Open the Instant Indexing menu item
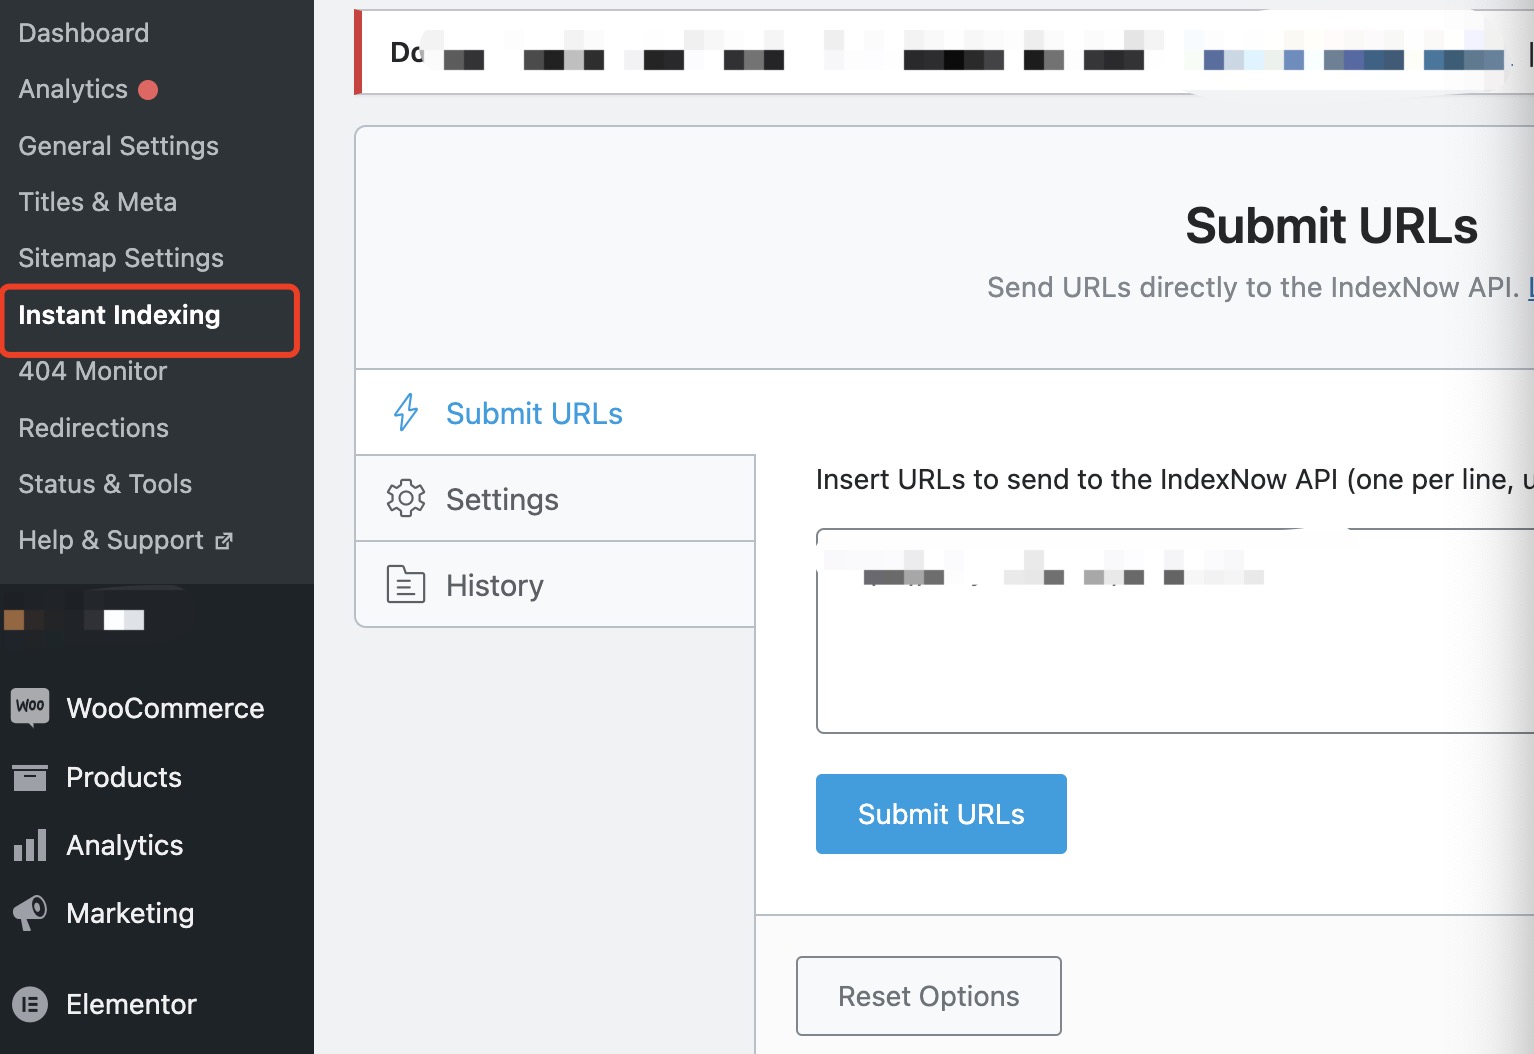The image size is (1534, 1054). tap(119, 315)
